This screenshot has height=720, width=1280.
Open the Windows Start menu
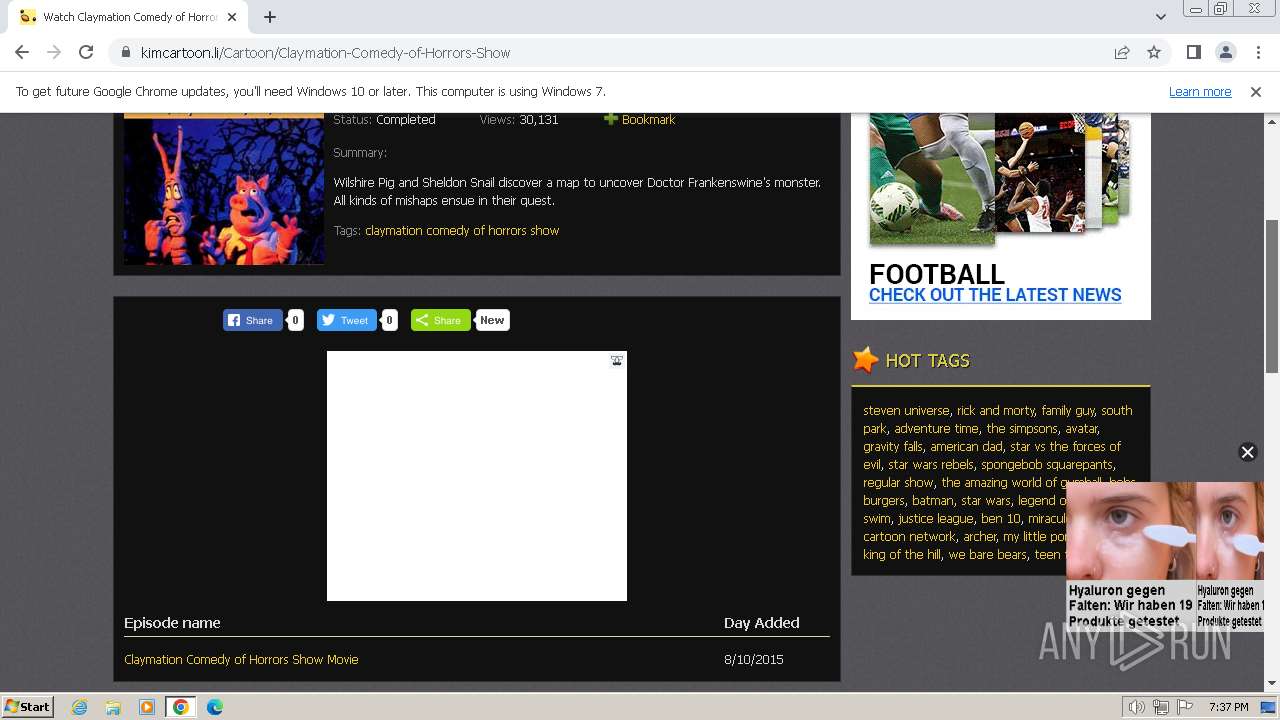click(x=27, y=706)
